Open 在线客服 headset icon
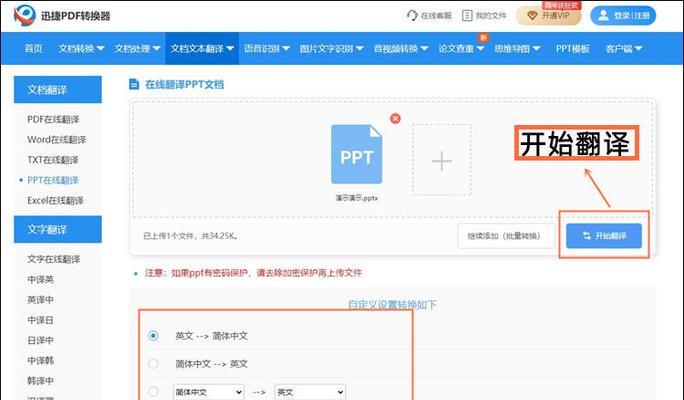This screenshot has height=400, width=684. 412,16
